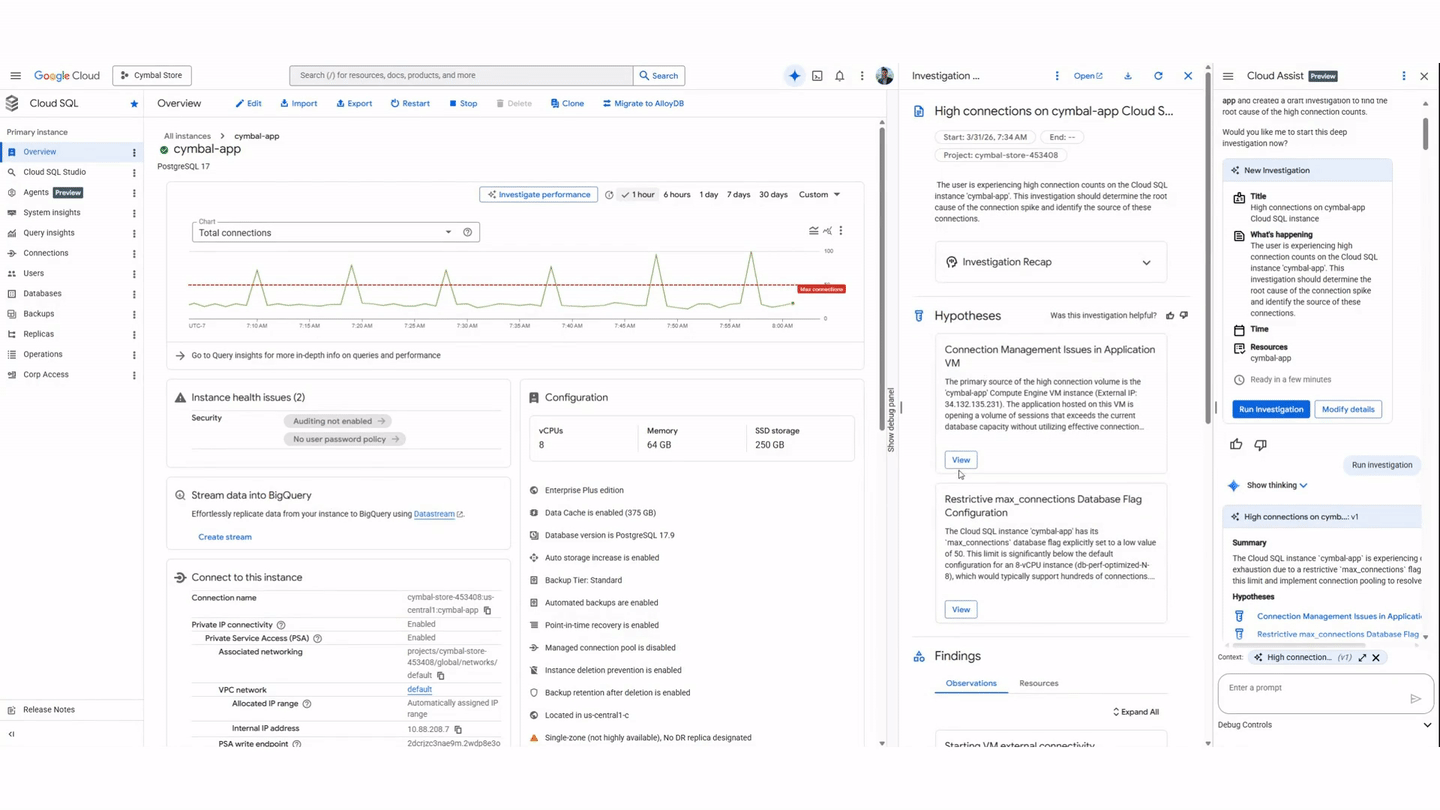Screen dimensions: 1440x810
Task: Open Cloud Assist hamburger menu
Action: (1228, 76)
